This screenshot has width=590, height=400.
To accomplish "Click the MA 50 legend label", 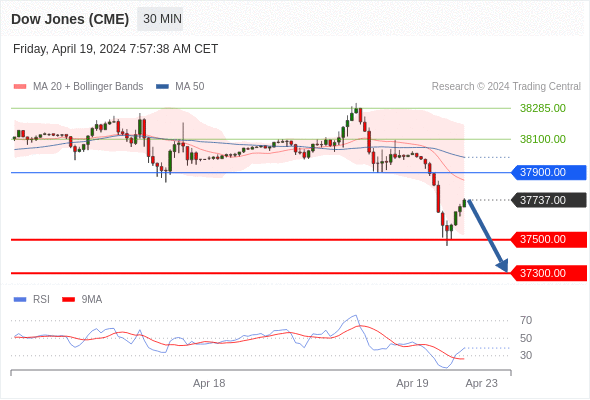I will click(x=190, y=87).
